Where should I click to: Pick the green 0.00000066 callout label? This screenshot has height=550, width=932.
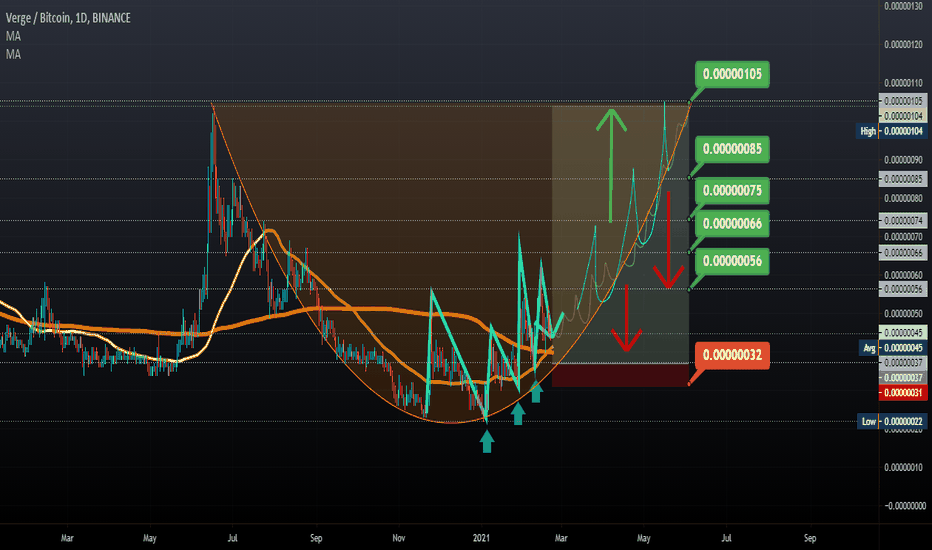[x=732, y=224]
